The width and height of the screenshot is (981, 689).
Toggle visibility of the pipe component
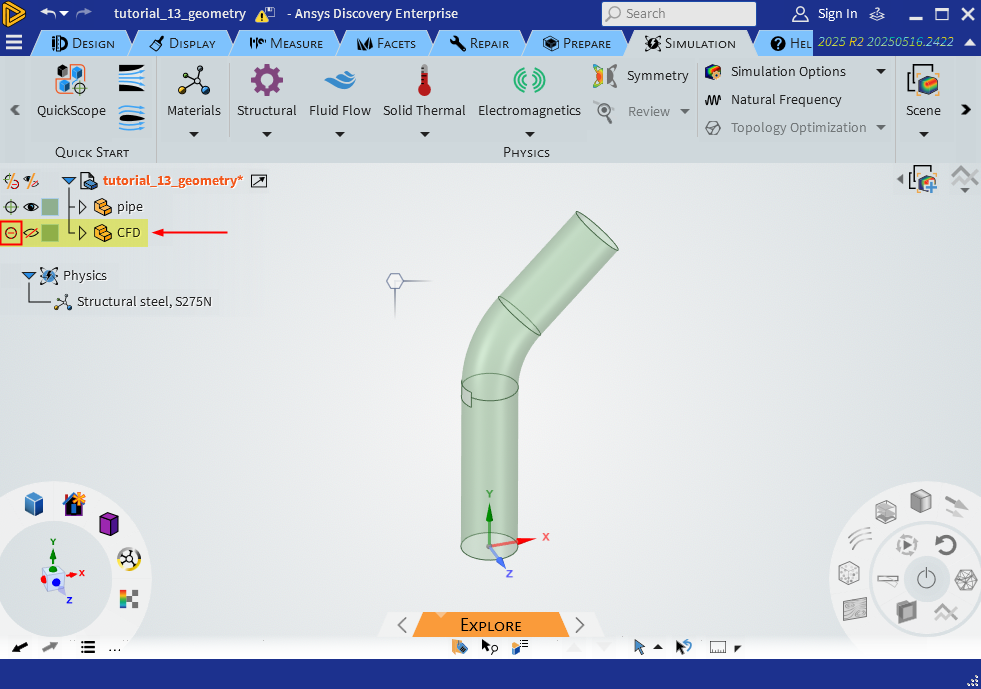point(30,207)
